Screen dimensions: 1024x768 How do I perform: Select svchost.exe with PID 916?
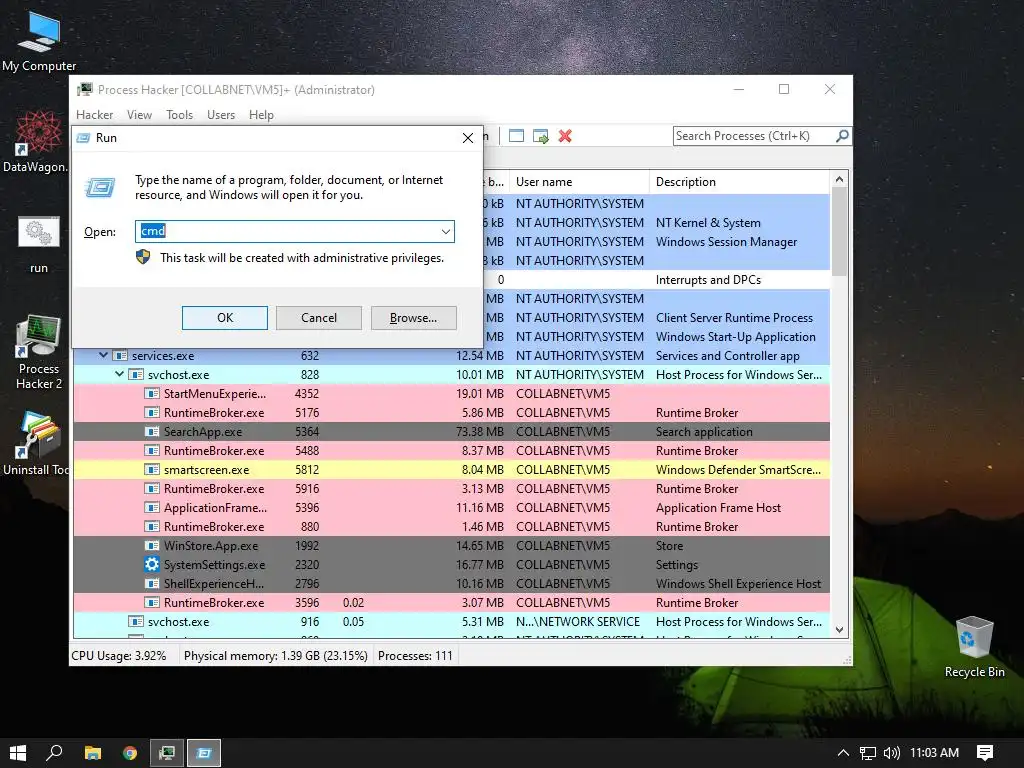(451, 621)
